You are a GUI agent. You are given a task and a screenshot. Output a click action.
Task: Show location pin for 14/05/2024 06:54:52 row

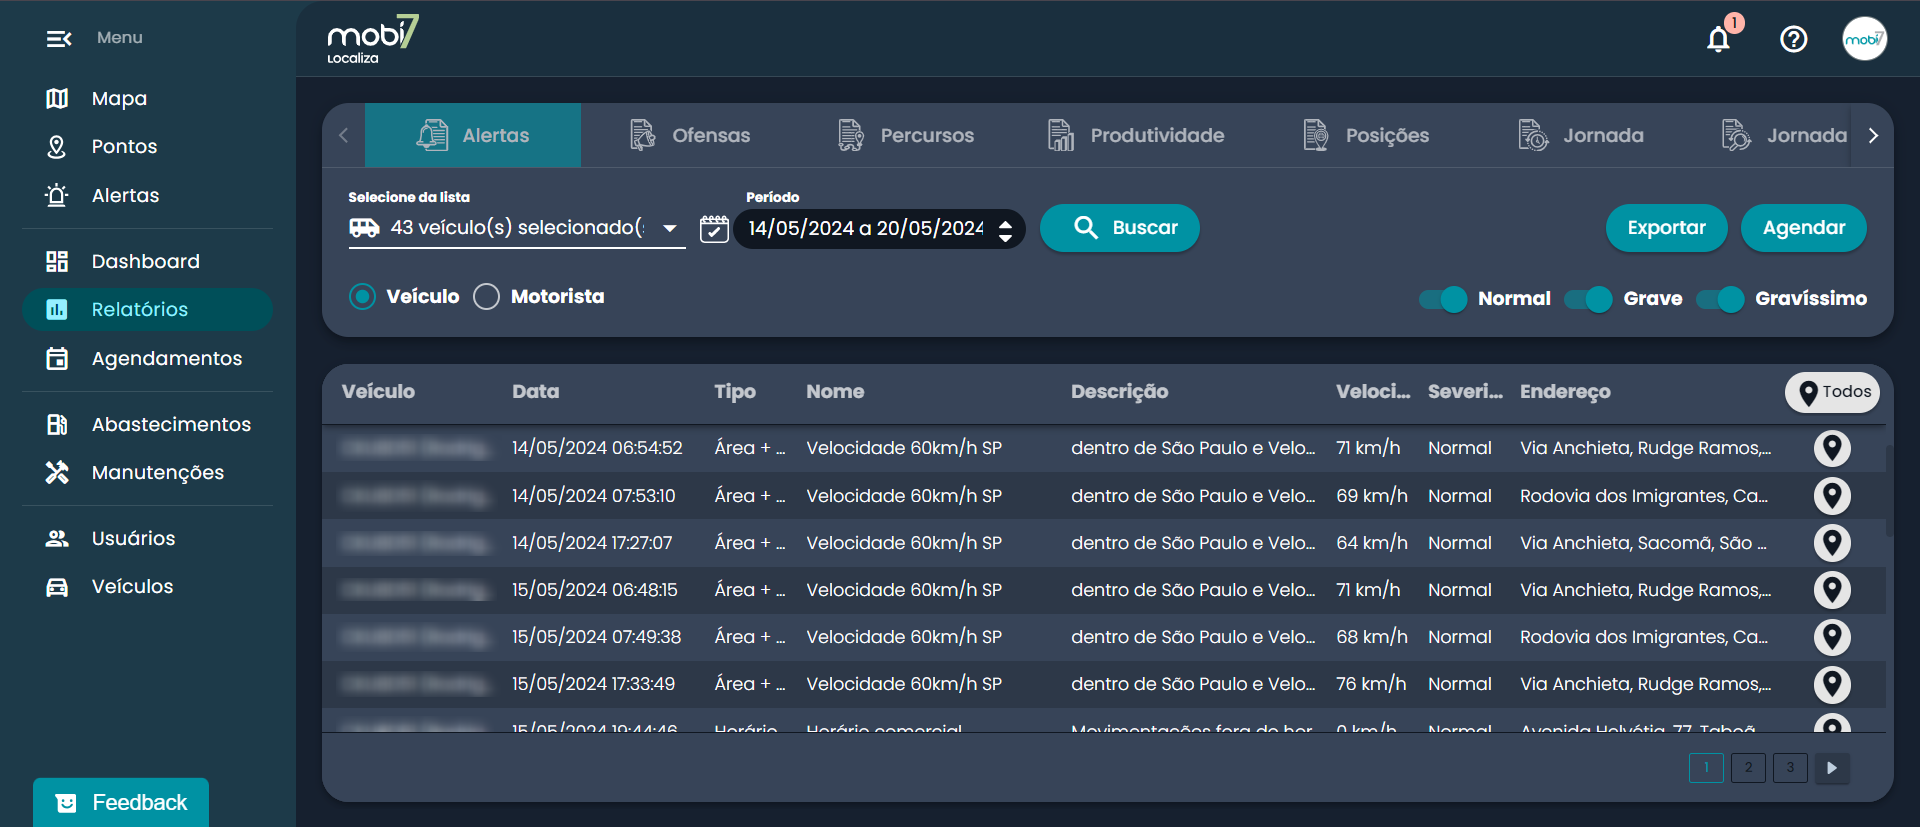click(x=1832, y=448)
